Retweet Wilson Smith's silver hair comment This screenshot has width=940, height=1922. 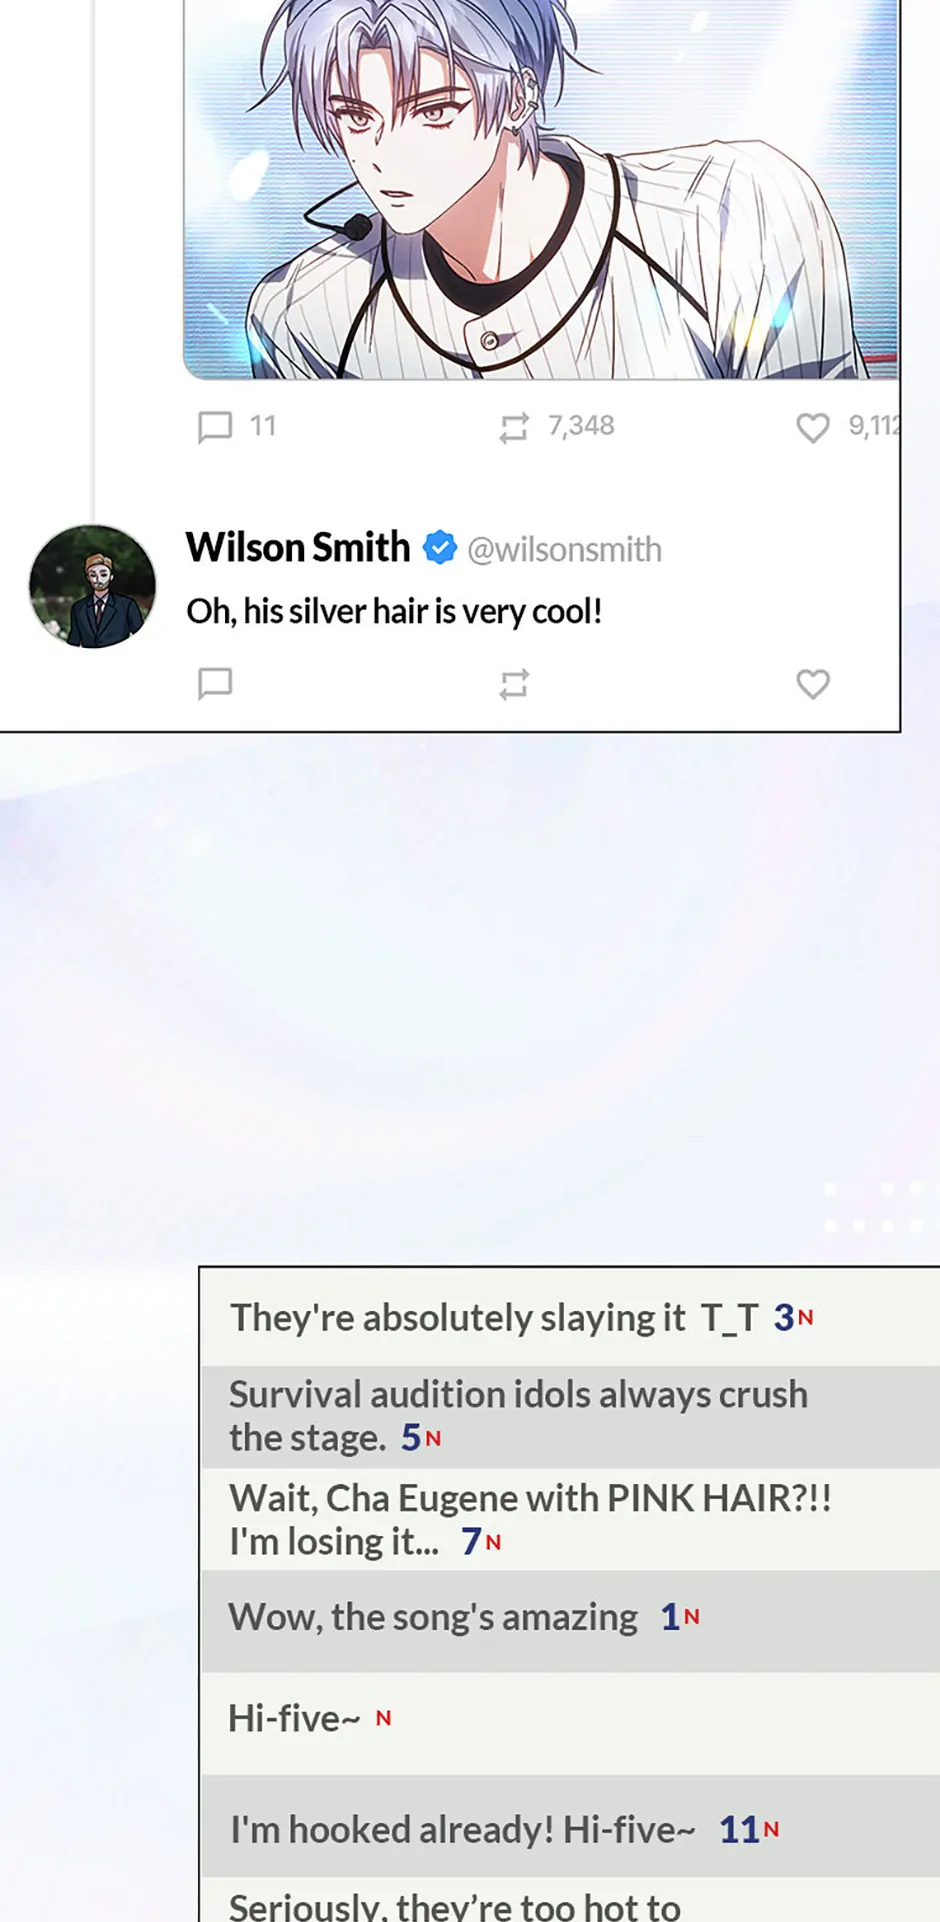pyautogui.click(x=514, y=684)
